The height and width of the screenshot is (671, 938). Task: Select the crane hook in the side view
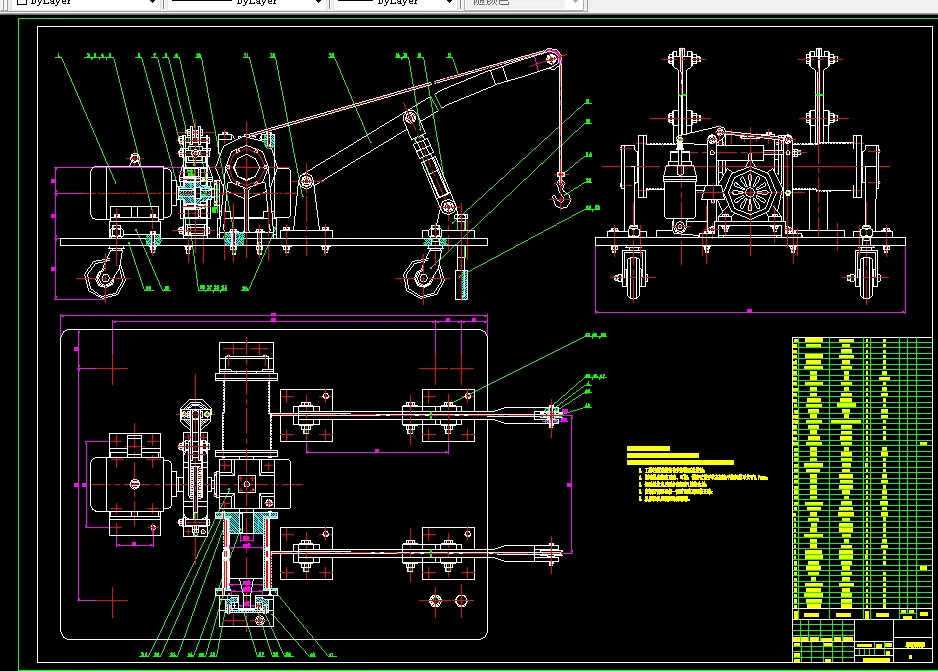(561, 193)
